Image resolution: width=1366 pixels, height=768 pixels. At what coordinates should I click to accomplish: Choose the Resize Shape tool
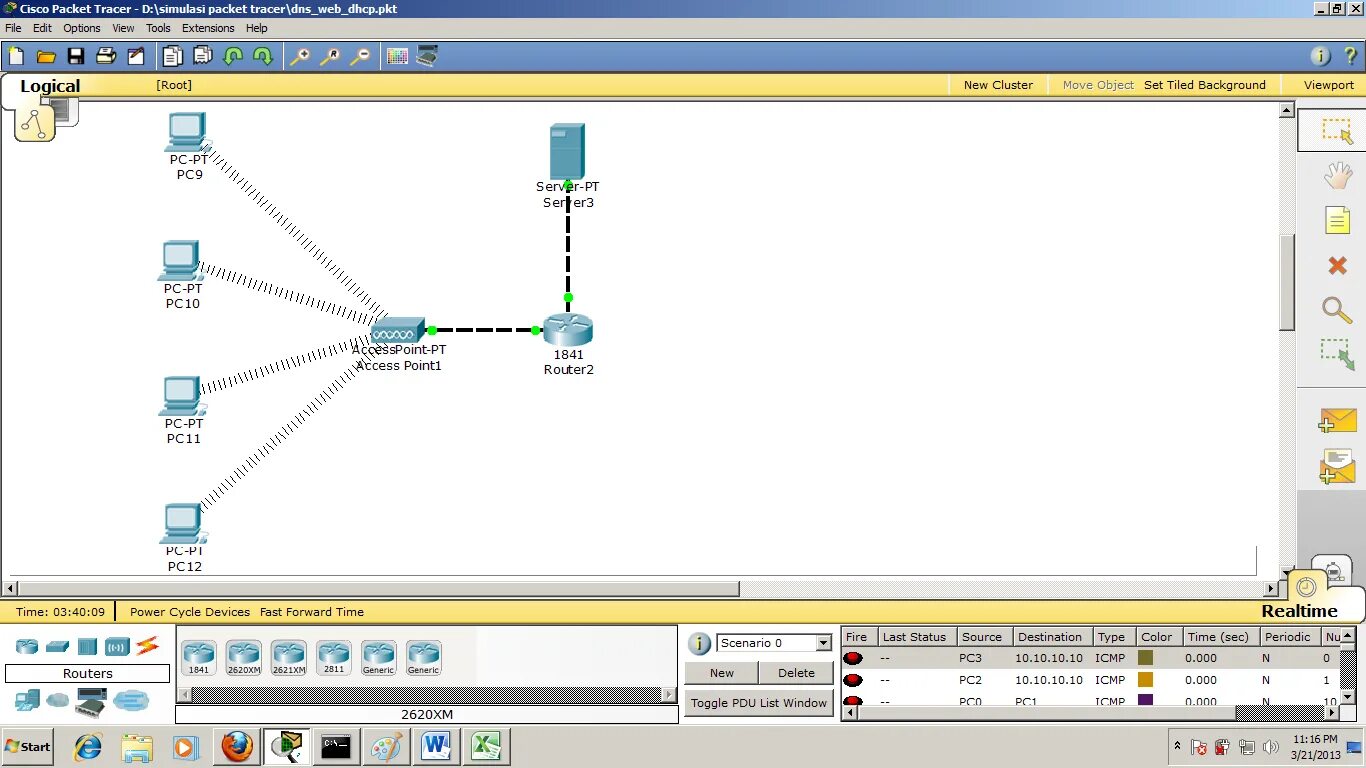pyautogui.click(x=1337, y=354)
